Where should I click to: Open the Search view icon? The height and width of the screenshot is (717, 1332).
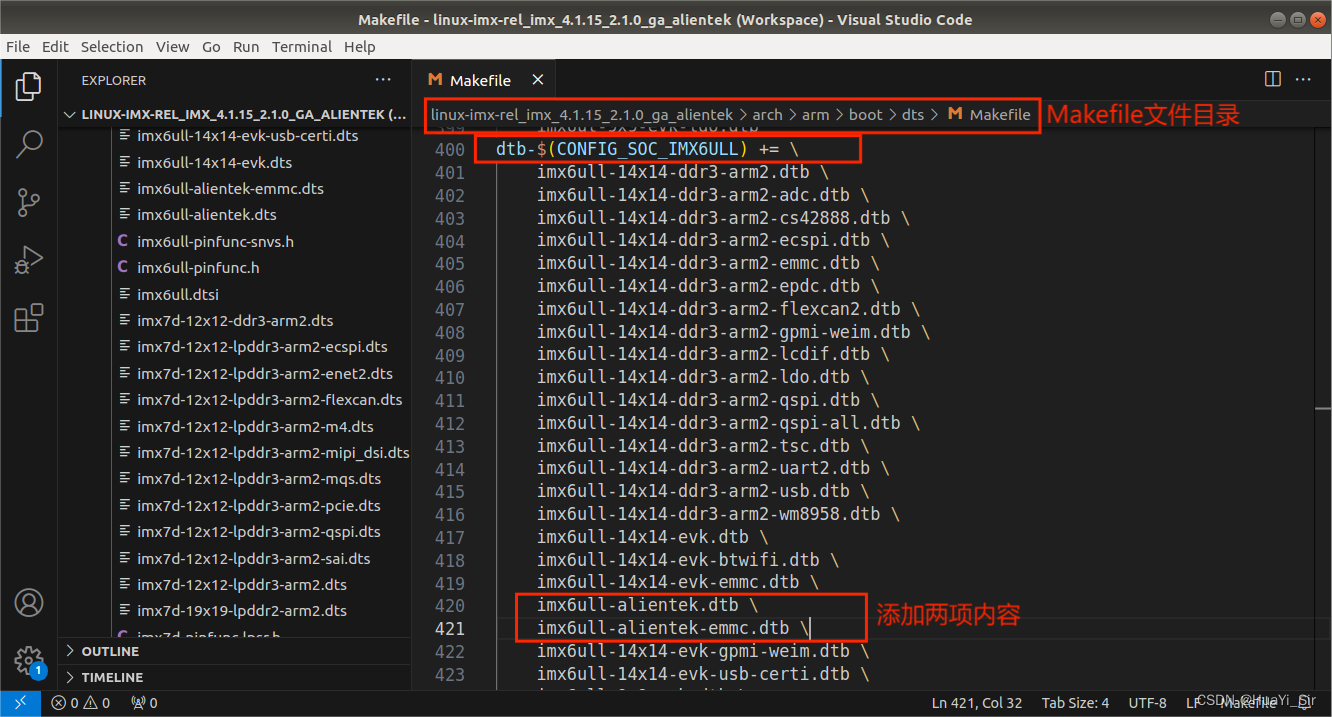28,144
